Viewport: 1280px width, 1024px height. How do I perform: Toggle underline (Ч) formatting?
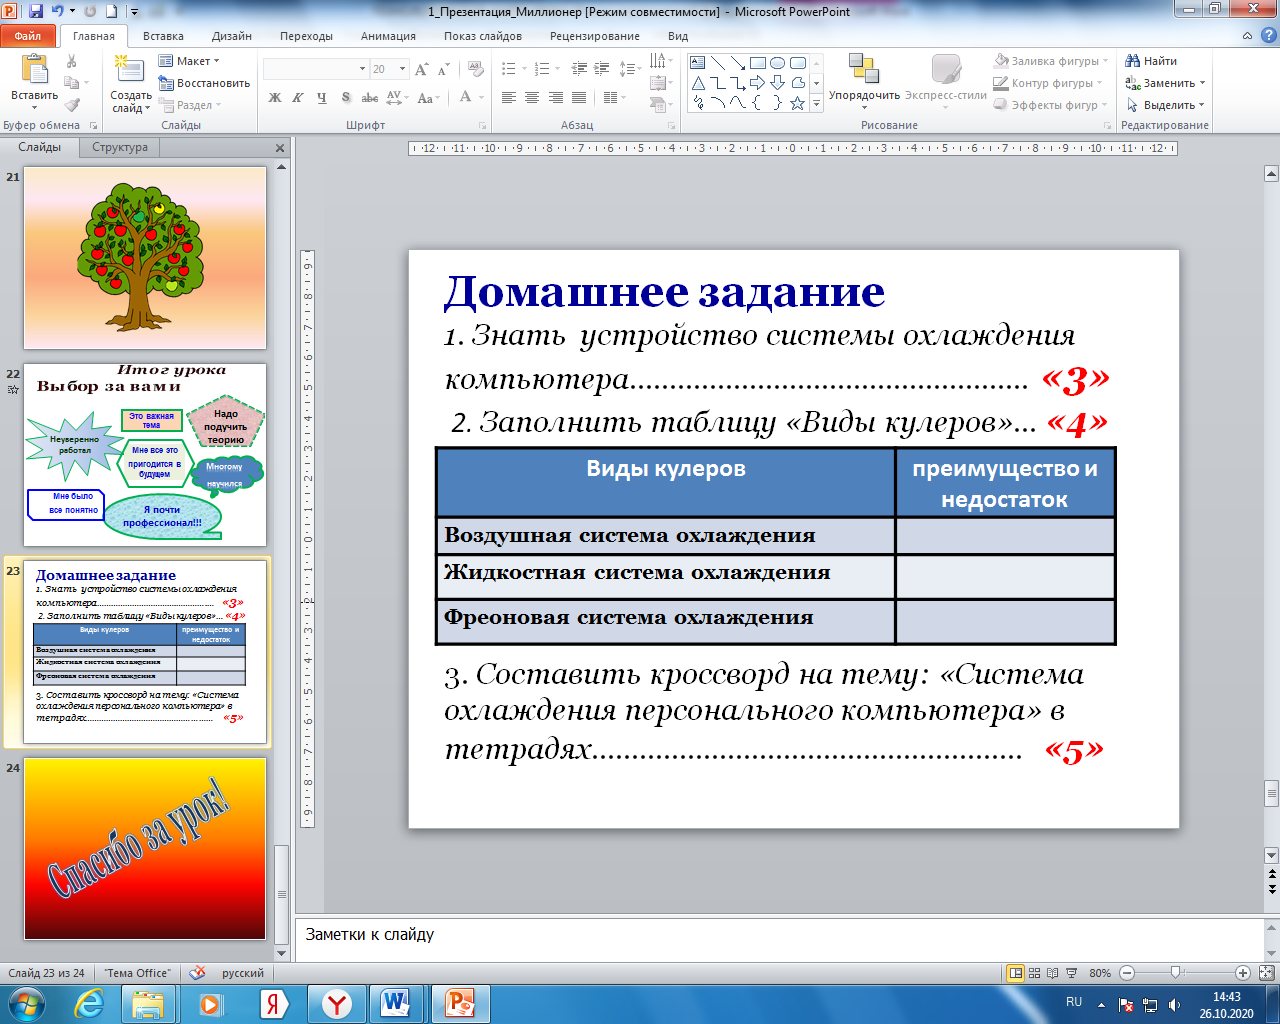(x=321, y=98)
